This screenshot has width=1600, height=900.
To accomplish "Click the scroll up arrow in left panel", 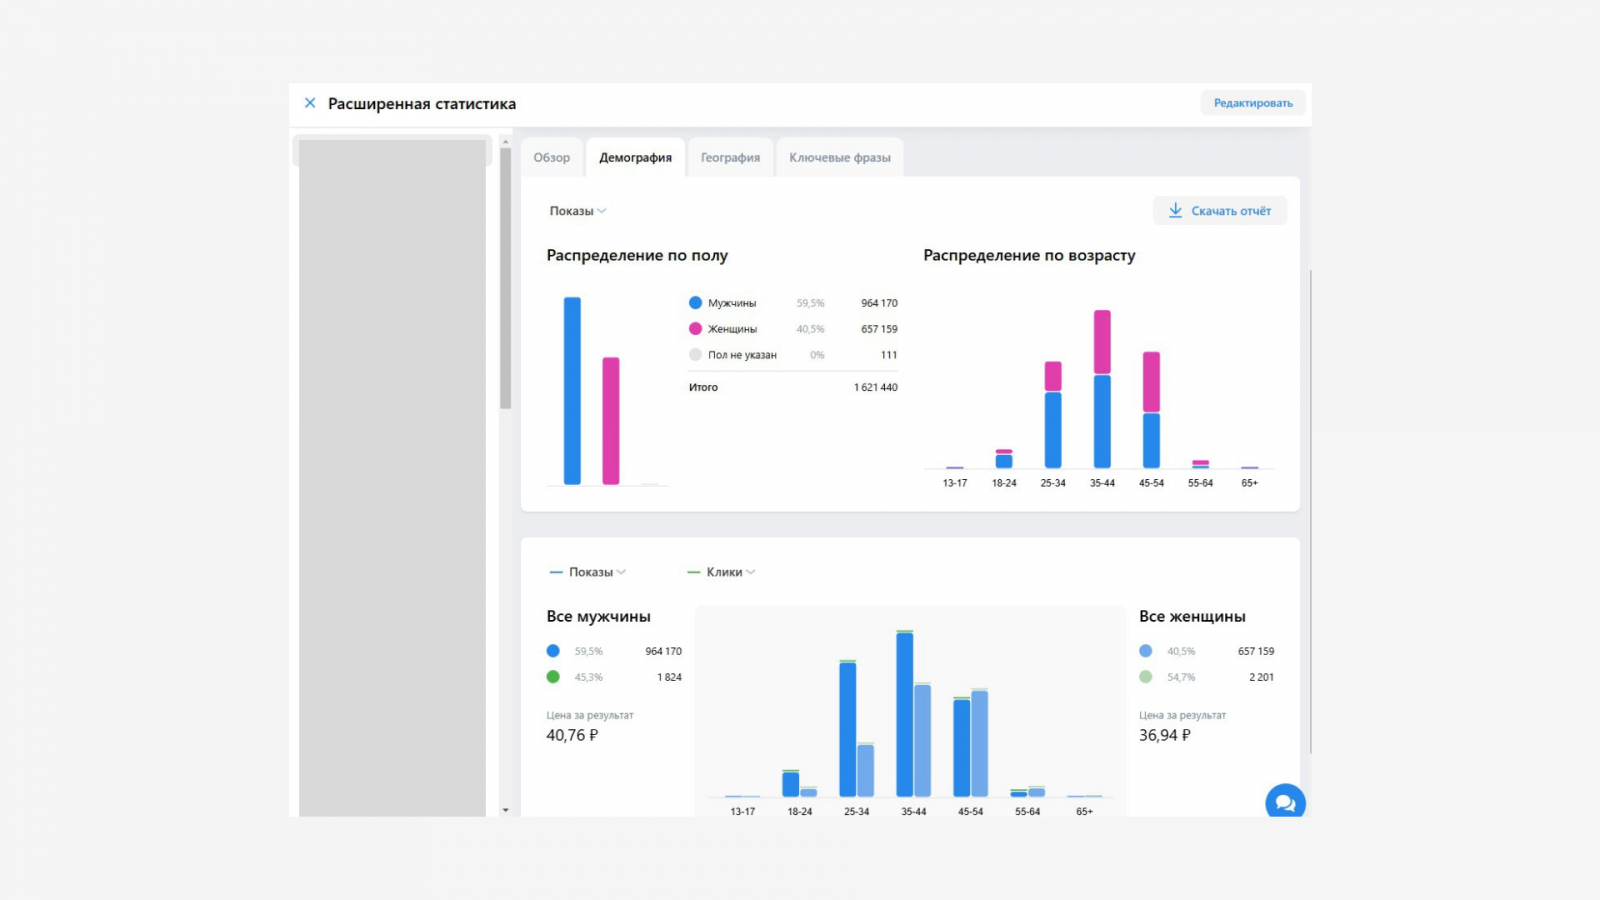I will point(505,142).
